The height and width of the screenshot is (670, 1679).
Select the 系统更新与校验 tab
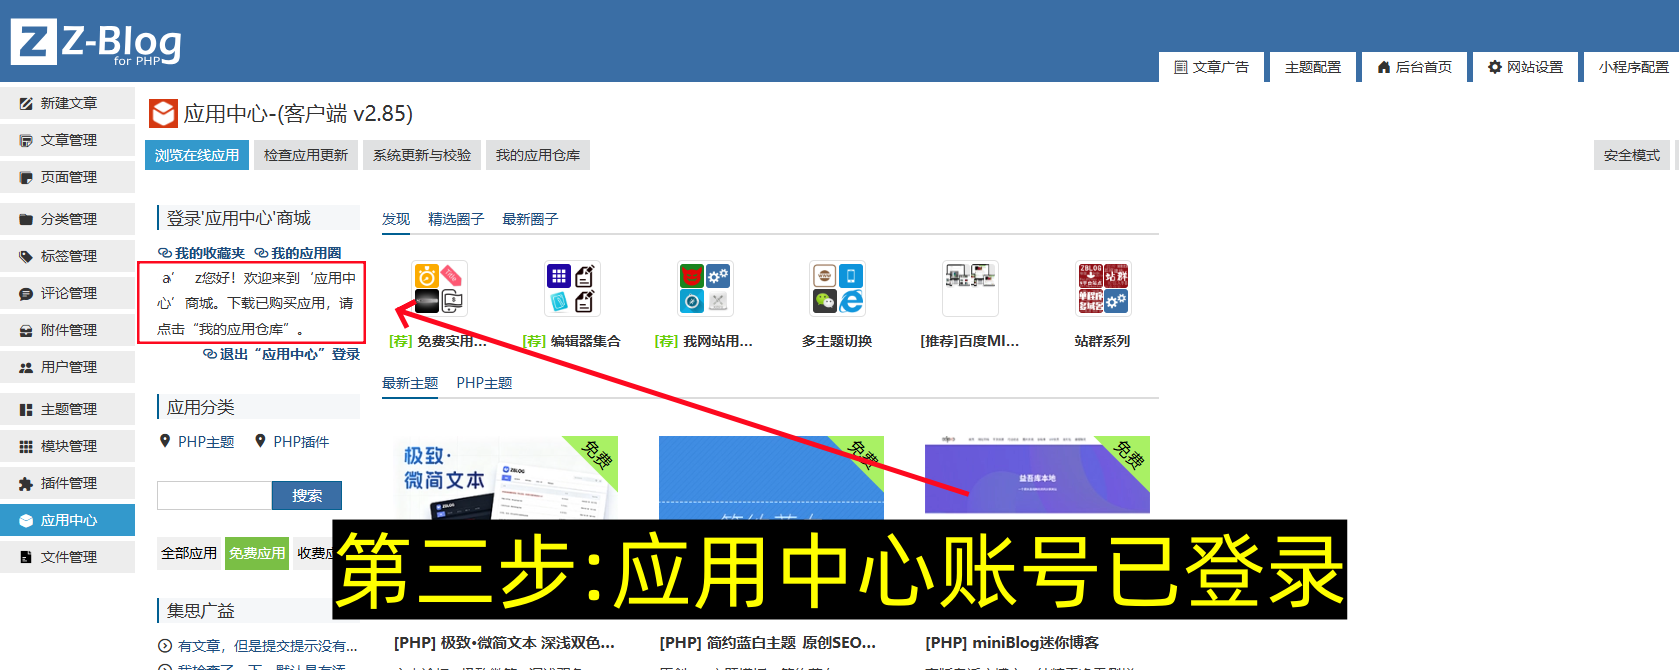click(422, 155)
